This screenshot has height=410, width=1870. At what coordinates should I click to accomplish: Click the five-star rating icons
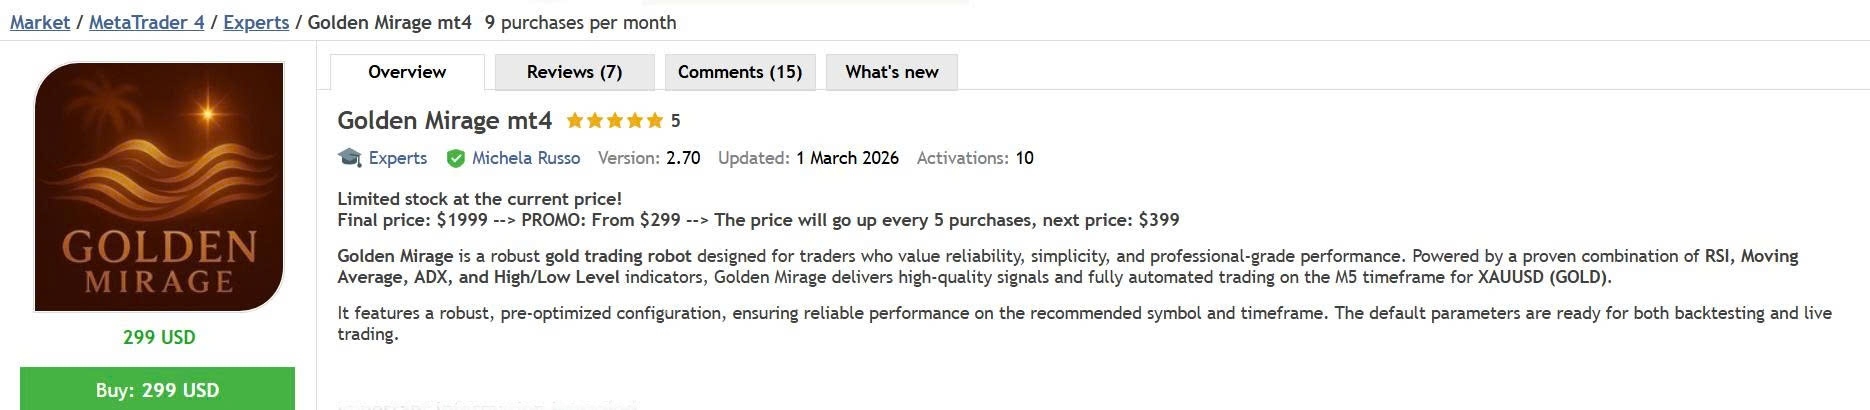614,121
